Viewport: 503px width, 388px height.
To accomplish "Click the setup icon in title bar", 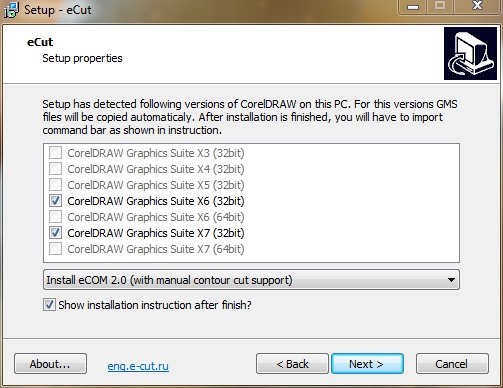I will (11, 9).
